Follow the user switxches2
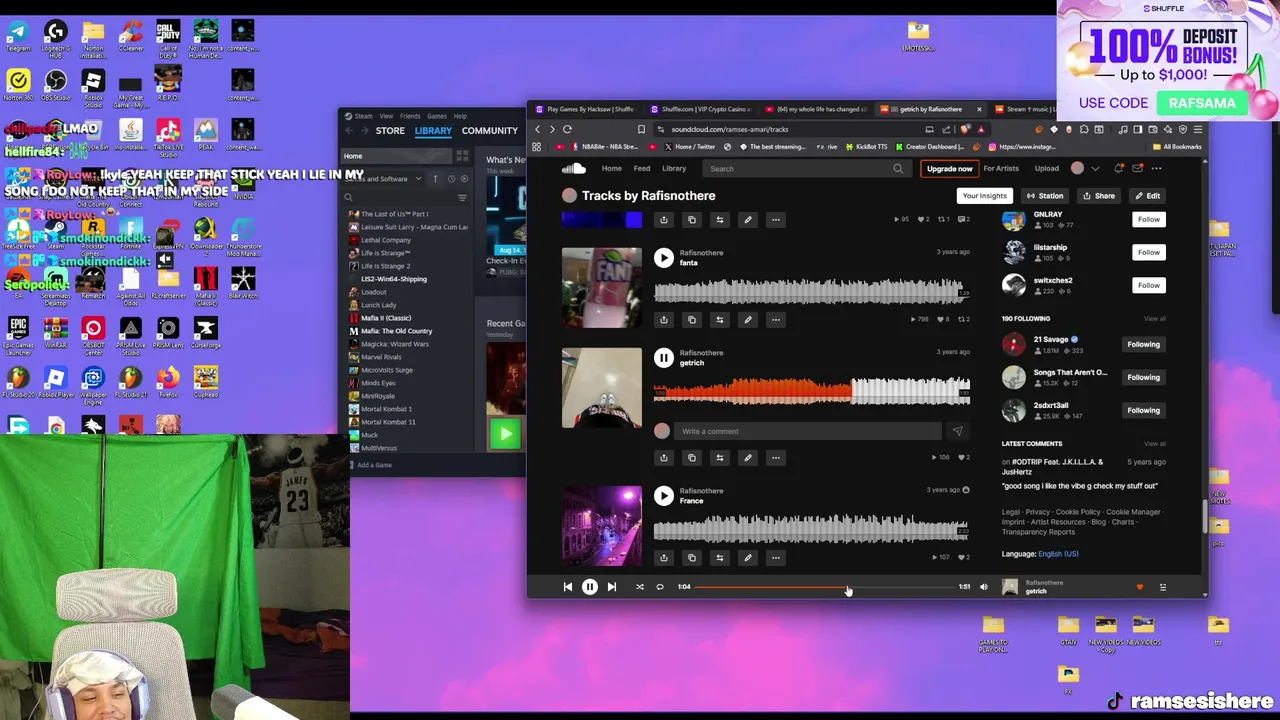Viewport: 1280px width, 720px height. (x=1148, y=285)
